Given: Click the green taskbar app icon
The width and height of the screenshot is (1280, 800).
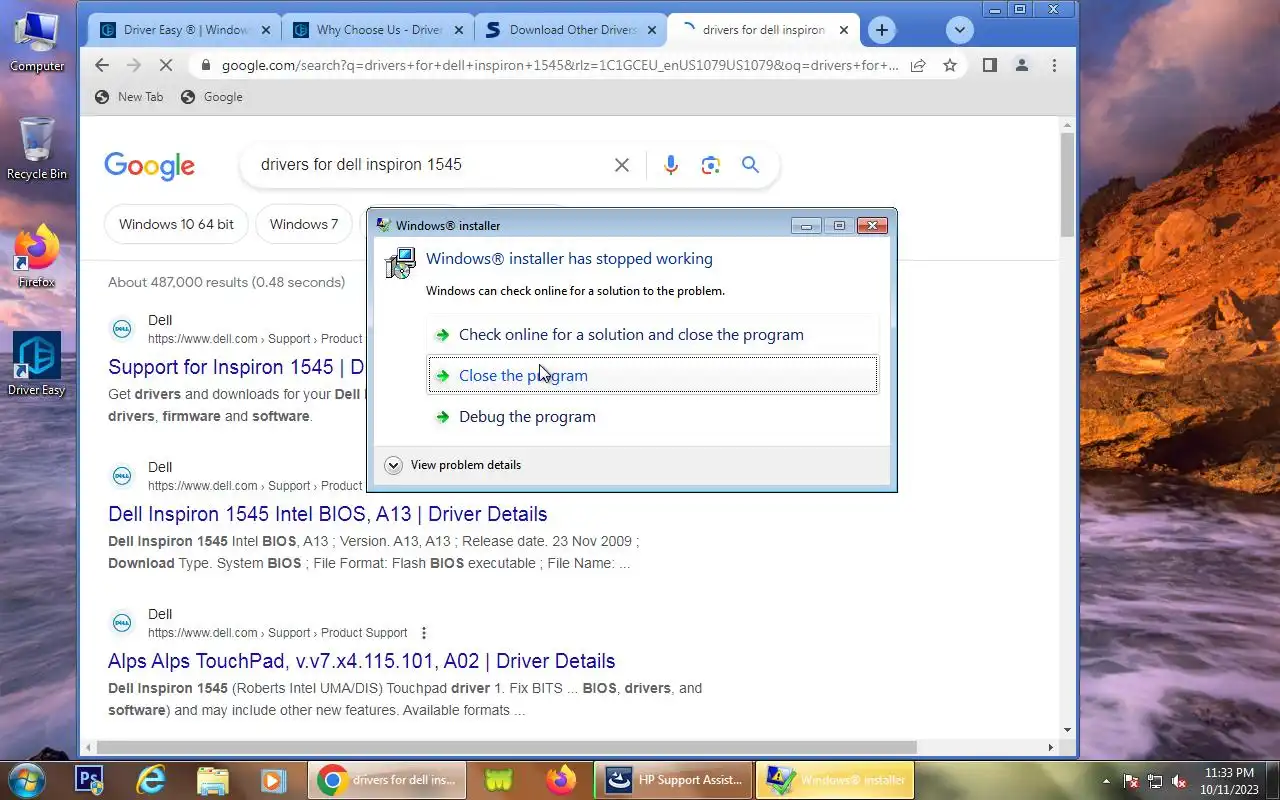Looking at the screenshot, I should click(499, 780).
